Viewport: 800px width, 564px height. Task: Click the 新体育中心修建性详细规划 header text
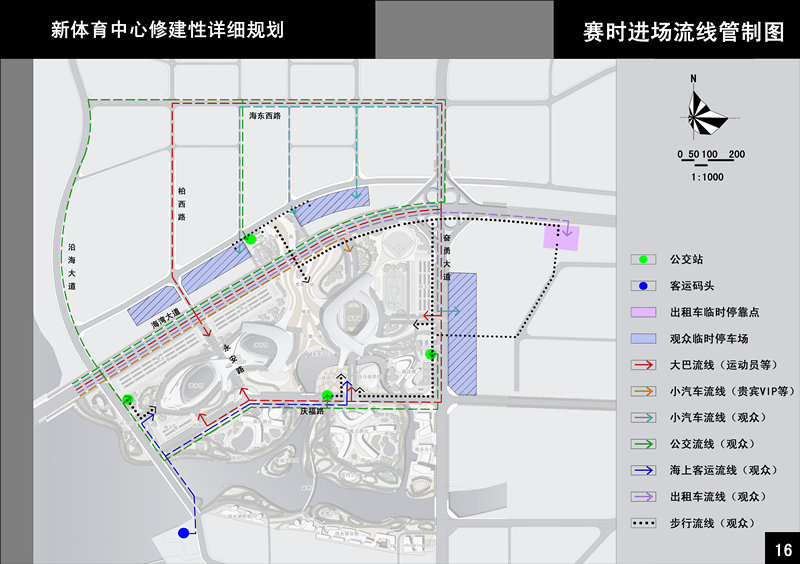click(168, 30)
